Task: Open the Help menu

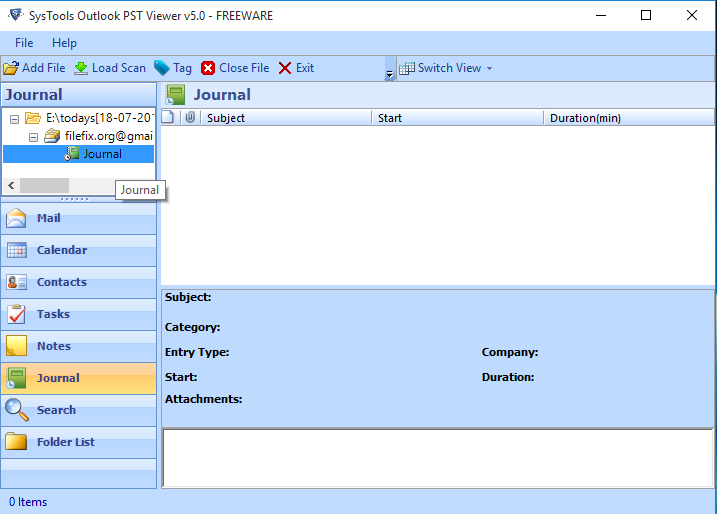Action: tap(64, 43)
